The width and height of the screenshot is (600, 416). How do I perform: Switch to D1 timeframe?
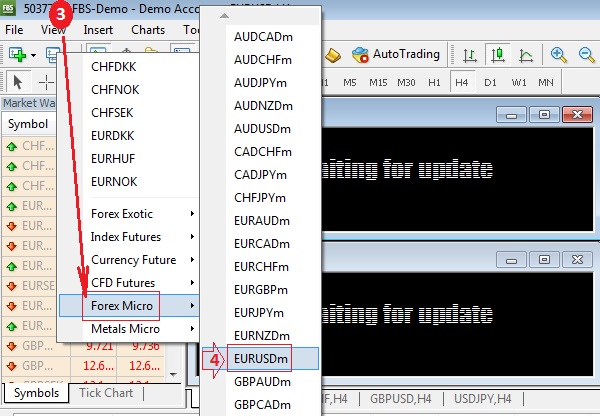(x=490, y=82)
